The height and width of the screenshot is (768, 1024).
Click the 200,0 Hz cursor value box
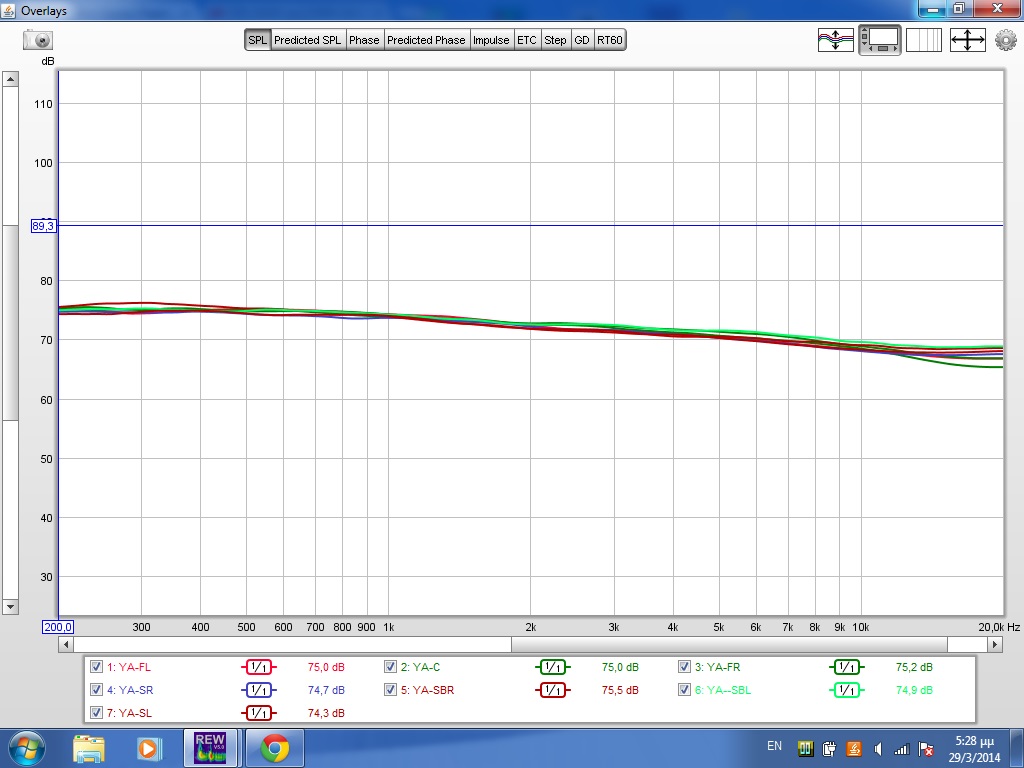pos(58,627)
